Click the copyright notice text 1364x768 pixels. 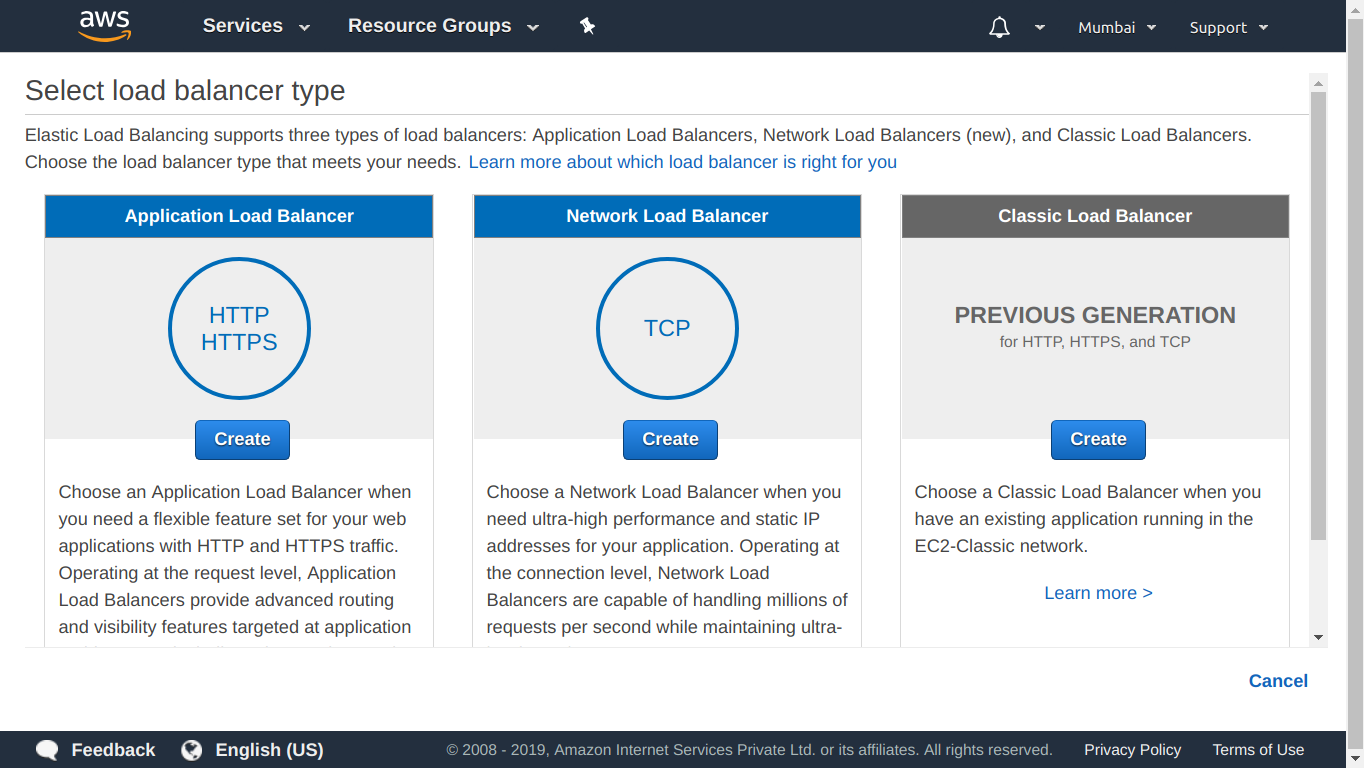749,750
